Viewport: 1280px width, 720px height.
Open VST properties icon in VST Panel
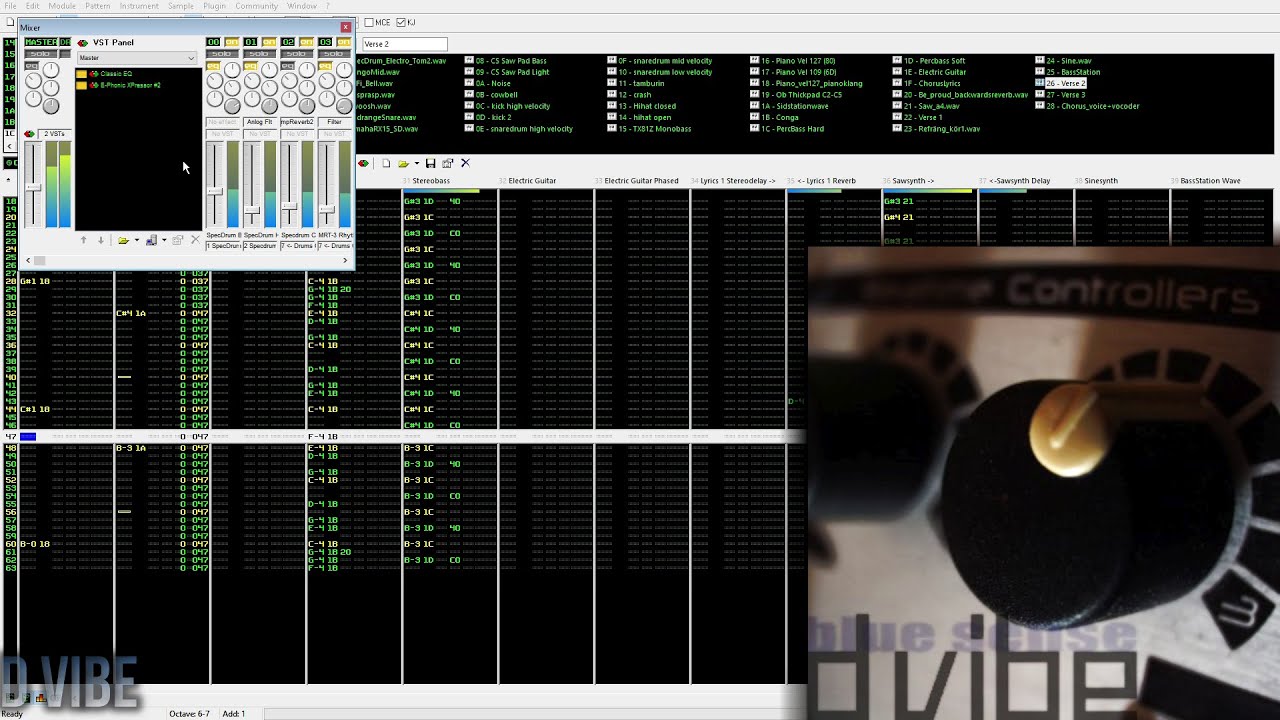tap(177, 240)
